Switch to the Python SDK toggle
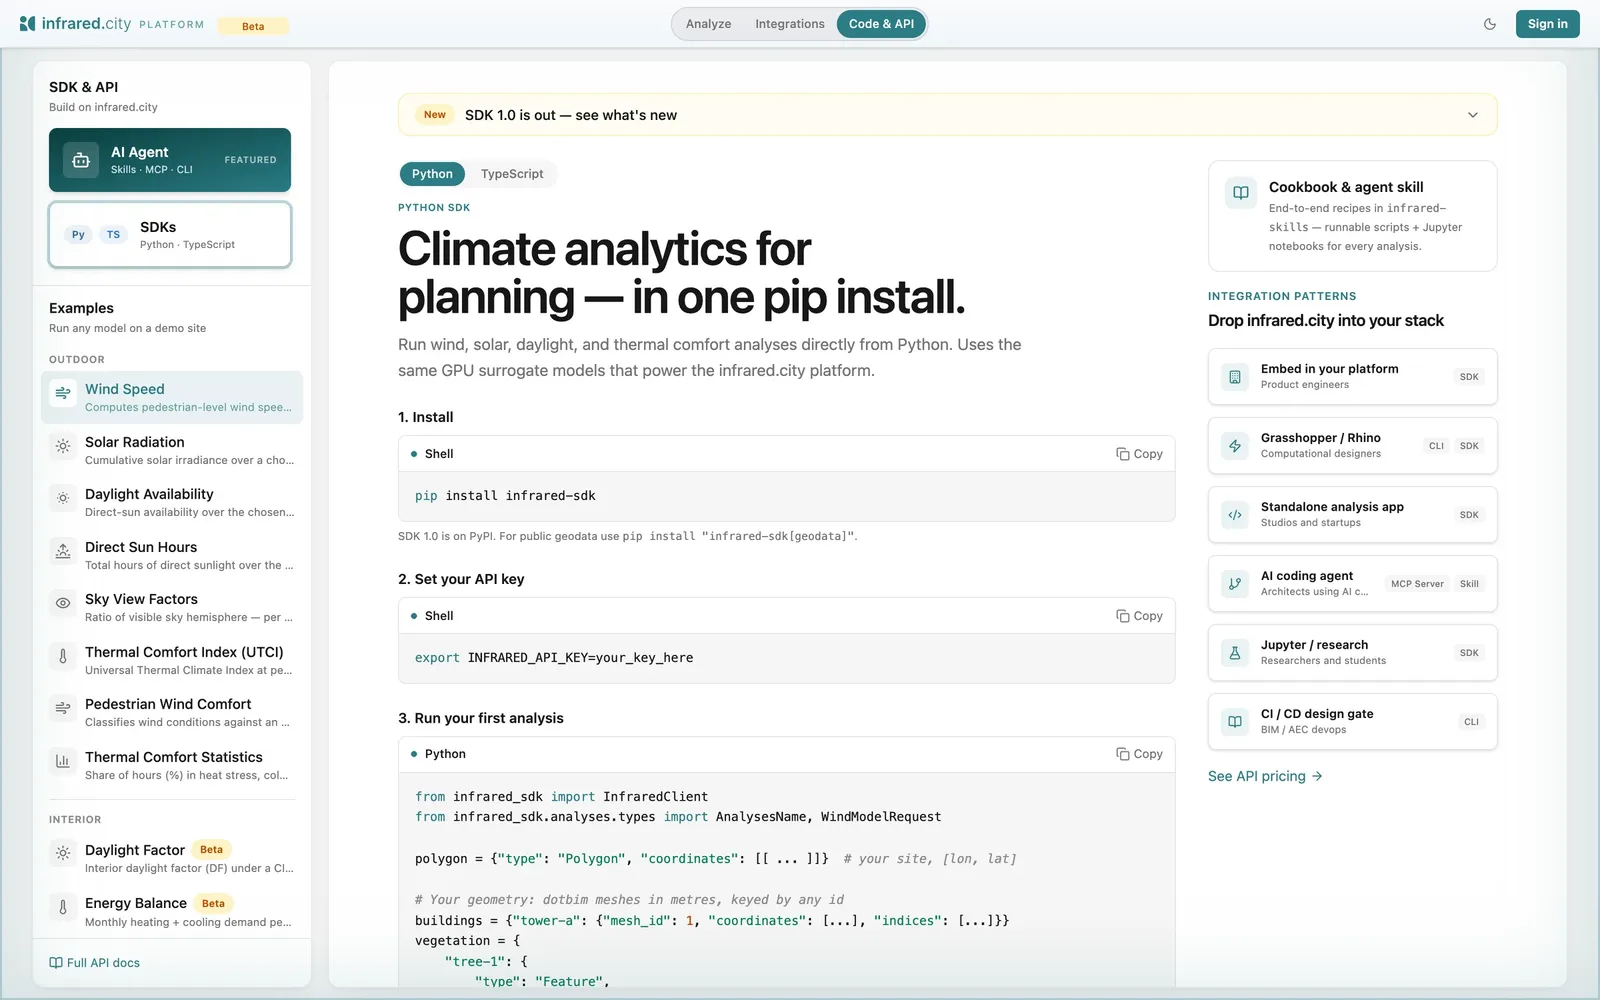This screenshot has width=1600, height=1000. 432,174
